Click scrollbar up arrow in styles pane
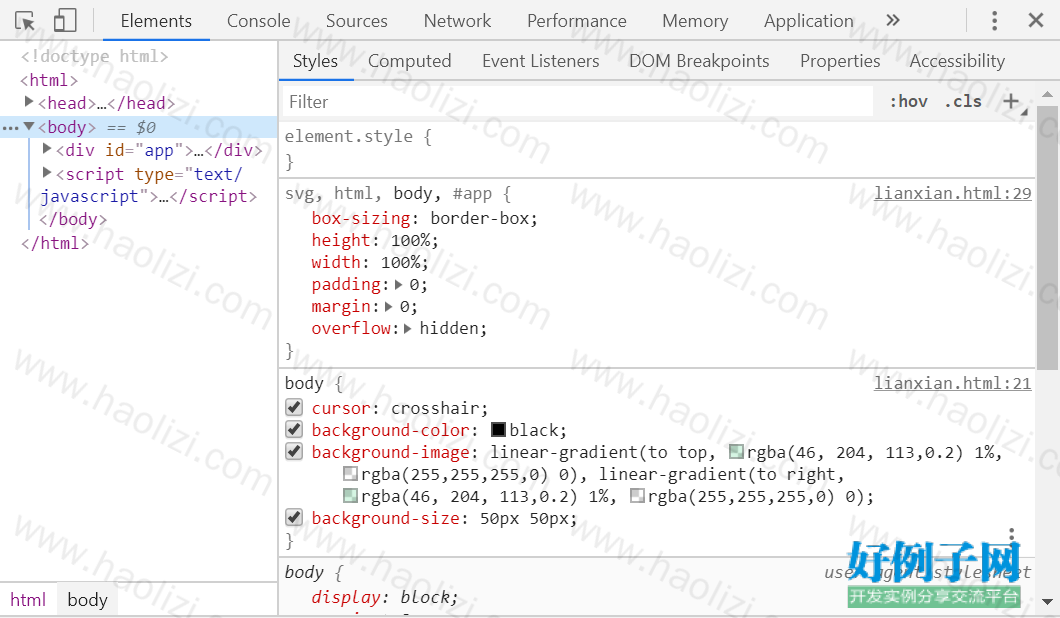This screenshot has height=618, width=1060. [1048, 95]
